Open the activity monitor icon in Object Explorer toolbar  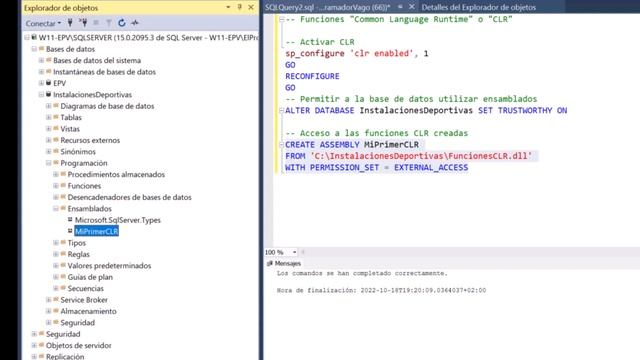click(135, 23)
